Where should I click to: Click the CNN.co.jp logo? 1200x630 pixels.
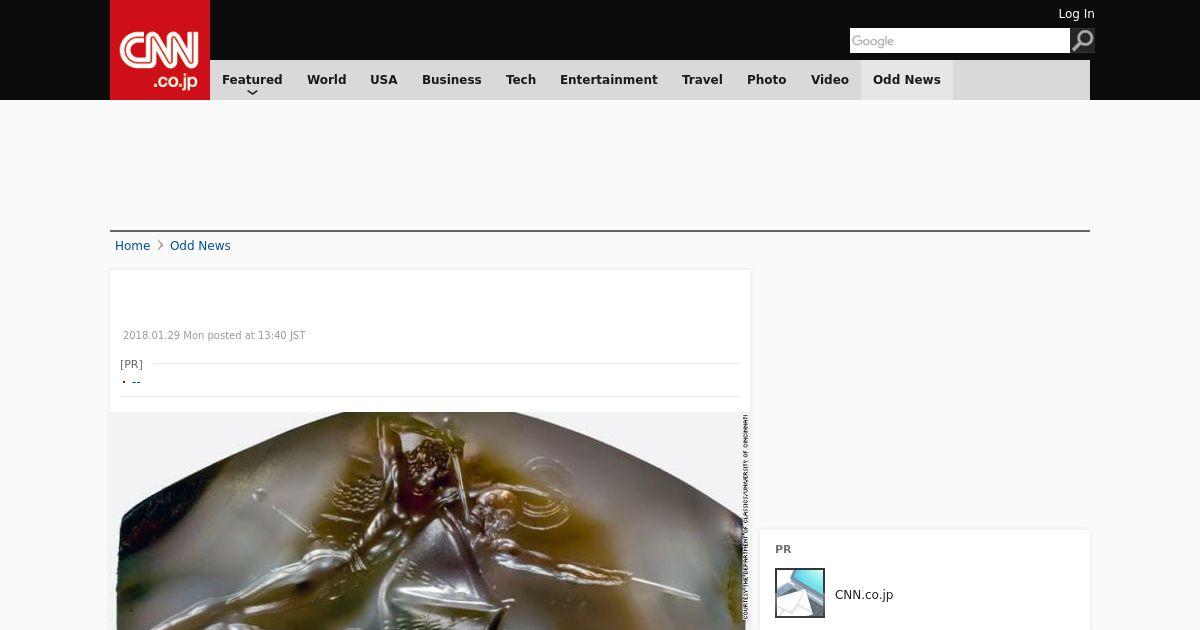coord(160,50)
